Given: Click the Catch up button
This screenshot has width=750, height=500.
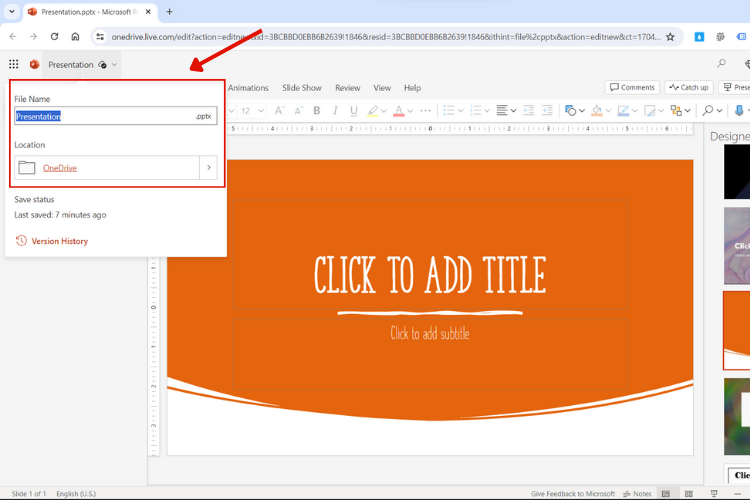Looking at the screenshot, I should tap(689, 87).
